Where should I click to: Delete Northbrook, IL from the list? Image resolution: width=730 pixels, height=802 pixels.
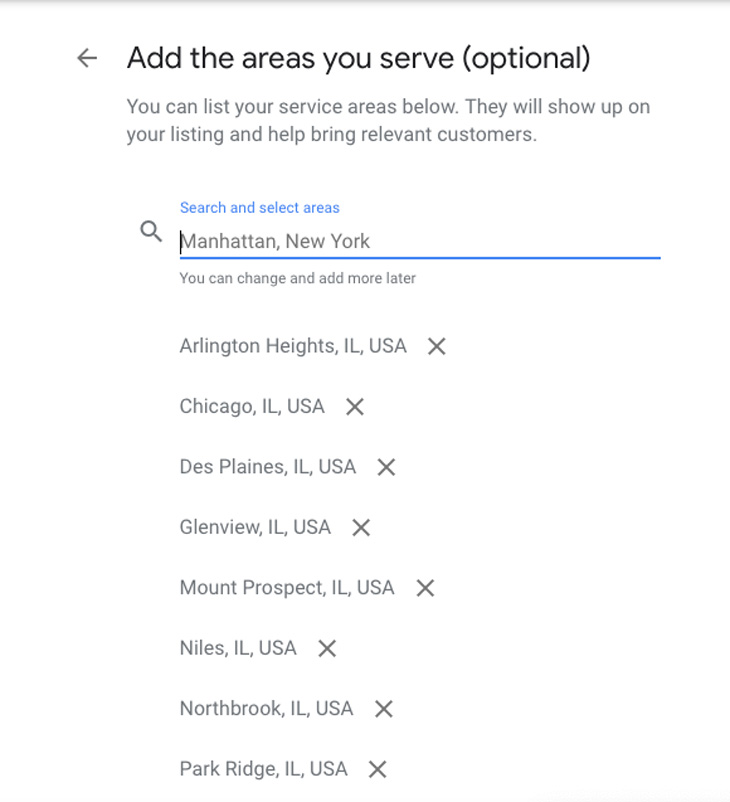click(x=383, y=709)
